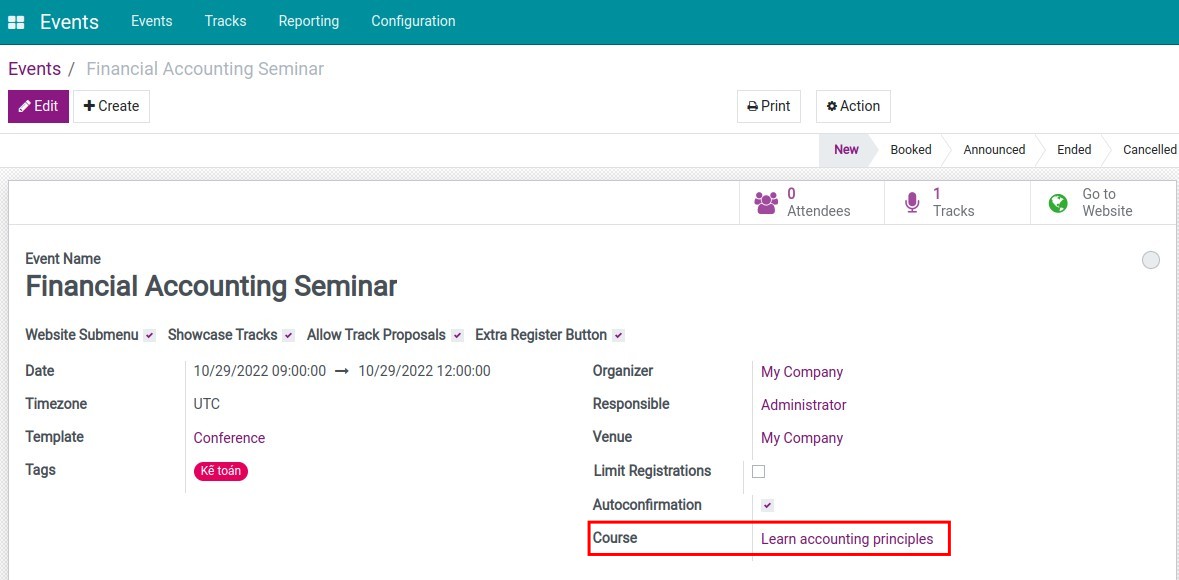Select the Kế toán tag
This screenshot has width=1179, height=580.
click(220, 471)
